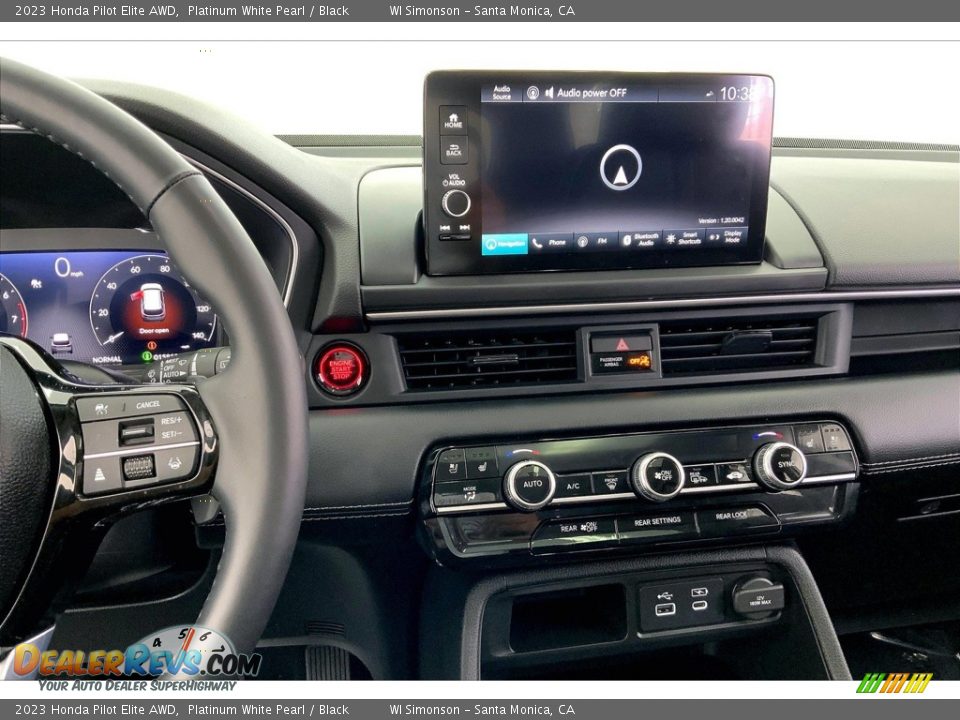Tap the outer driver seat climate button
The image size is (960, 720).
[451, 465]
